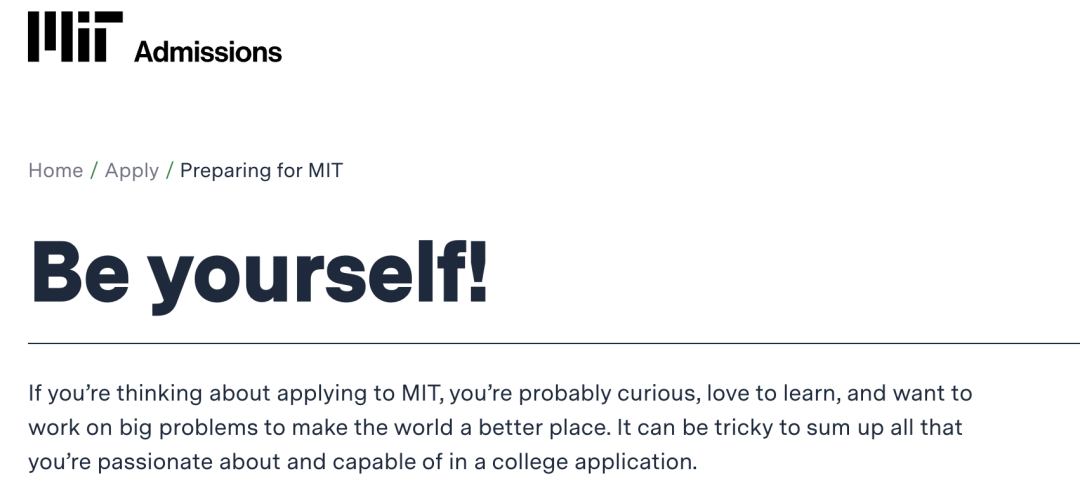Click the word "Be" in the heading

click(82, 271)
